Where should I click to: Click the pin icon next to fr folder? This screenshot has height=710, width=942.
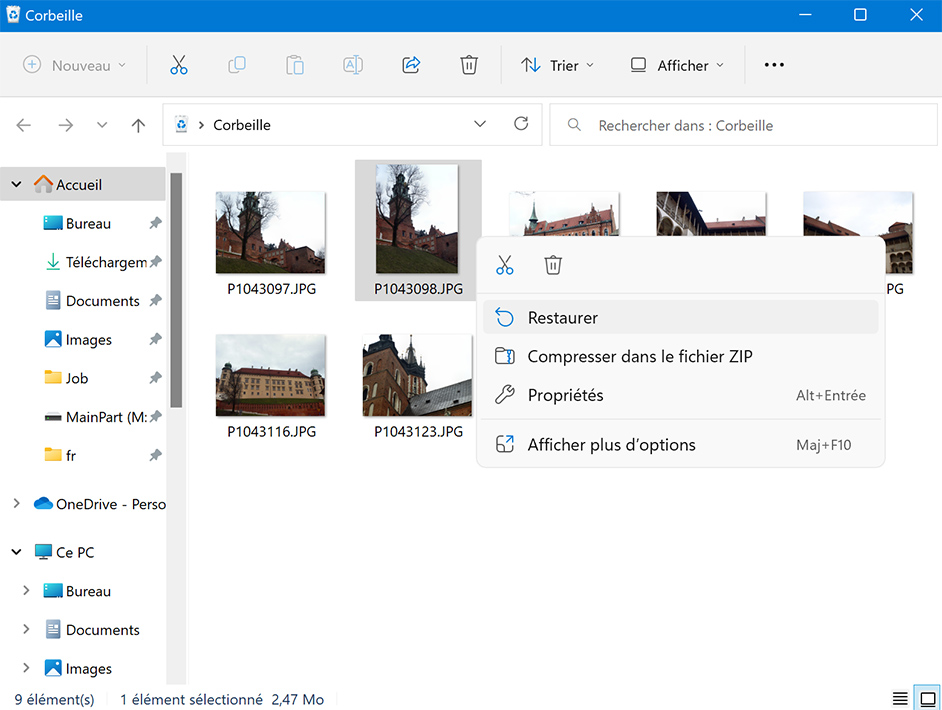coord(156,455)
